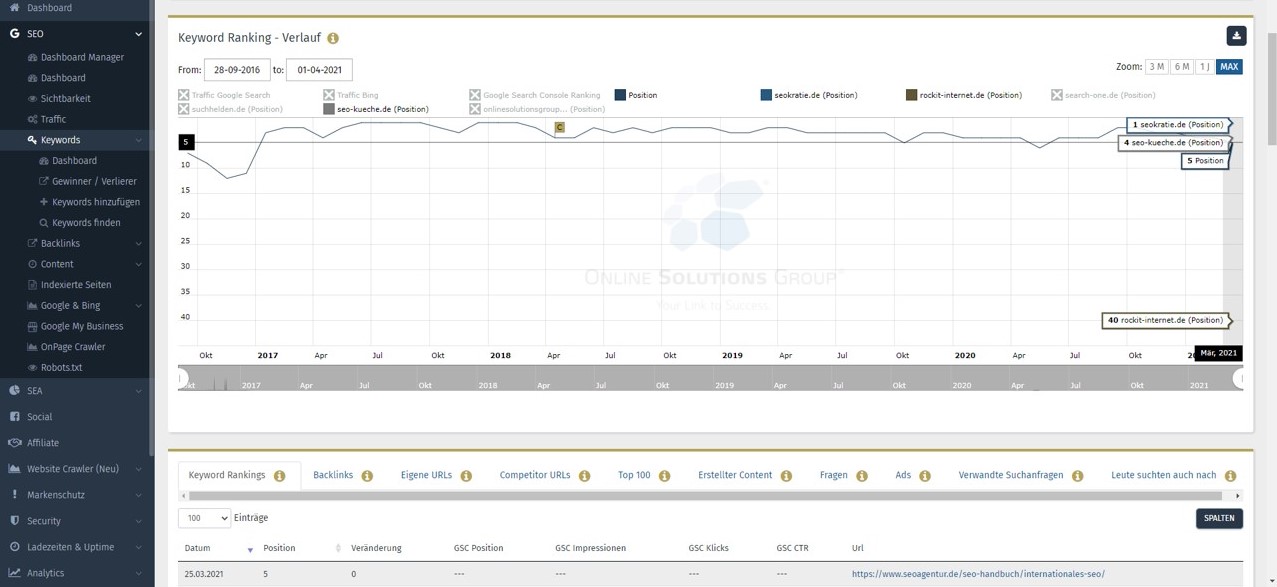
Task: Click the info icon beside Keyword Rankings tab
Action: (280, 476)
